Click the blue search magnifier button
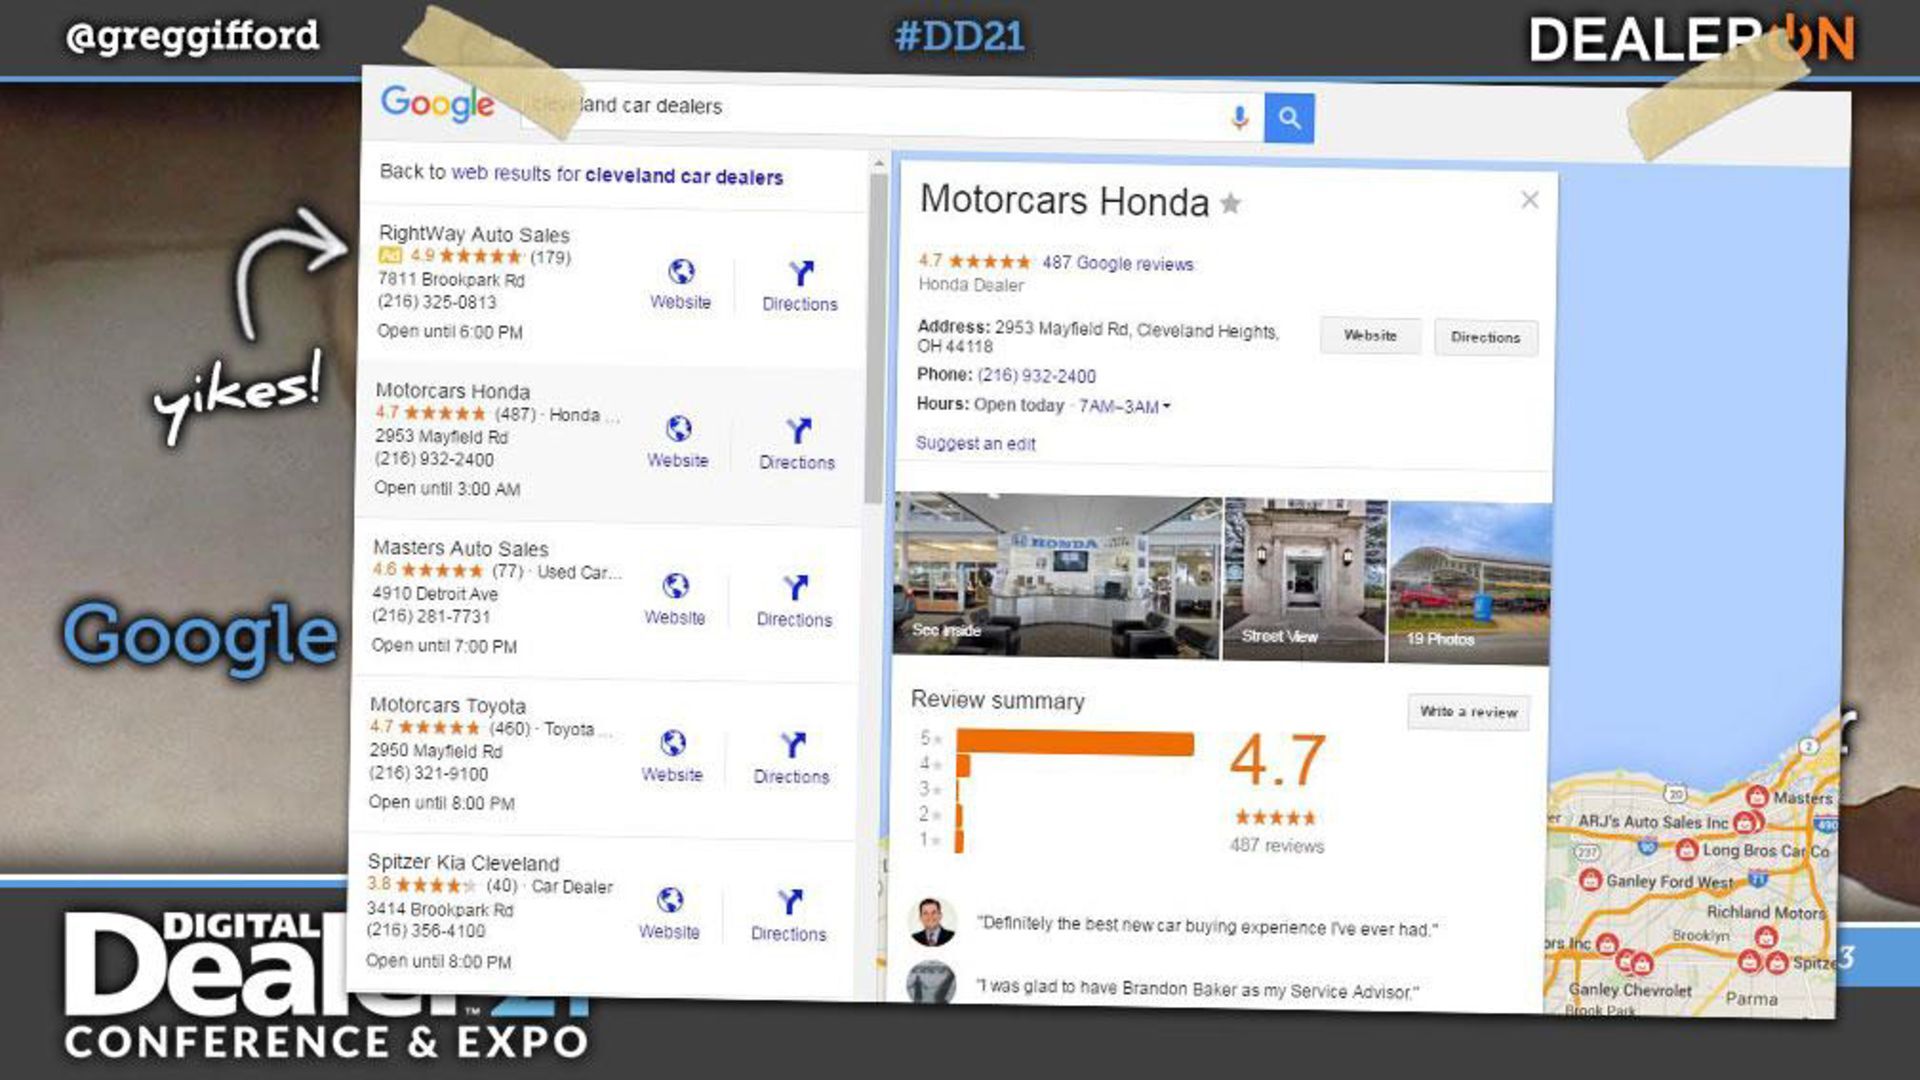 [x=1289, y=118]
